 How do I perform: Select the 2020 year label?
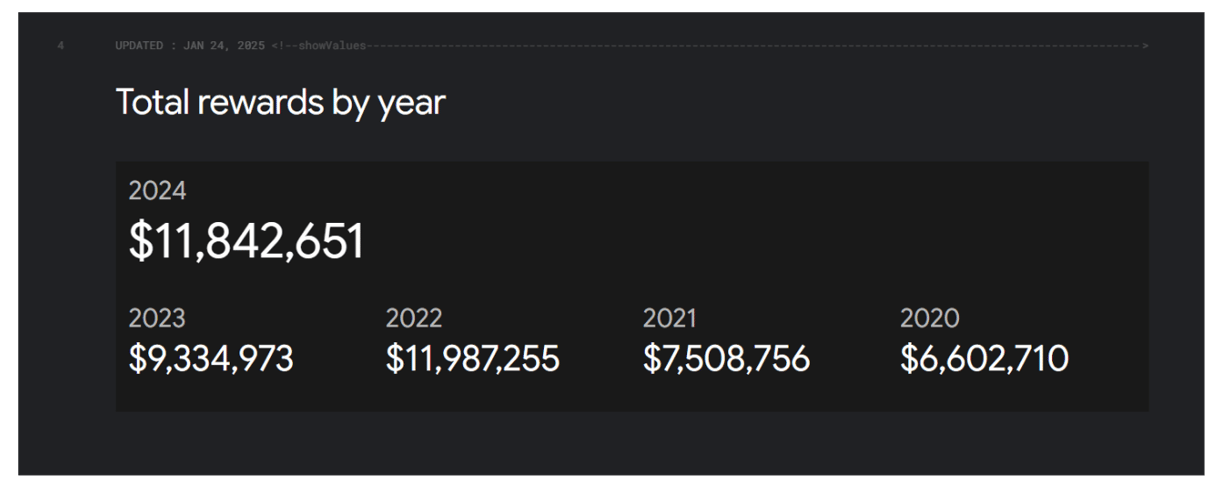click(929, 319)
